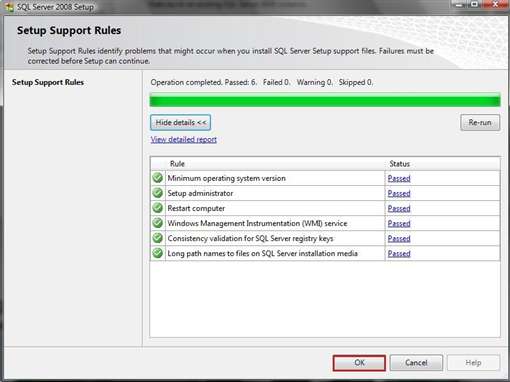Click the Help button
The width and height of the screenshot is (510, 382).
pyautogui.click(x=473, y=363)
